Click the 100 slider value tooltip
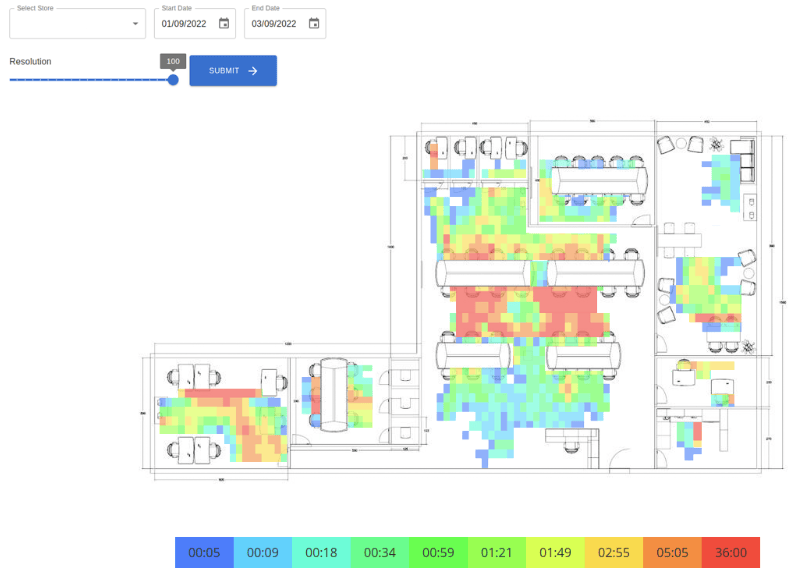Image resolution: width=806 pixels, height=578 pixels. (173, 61)
